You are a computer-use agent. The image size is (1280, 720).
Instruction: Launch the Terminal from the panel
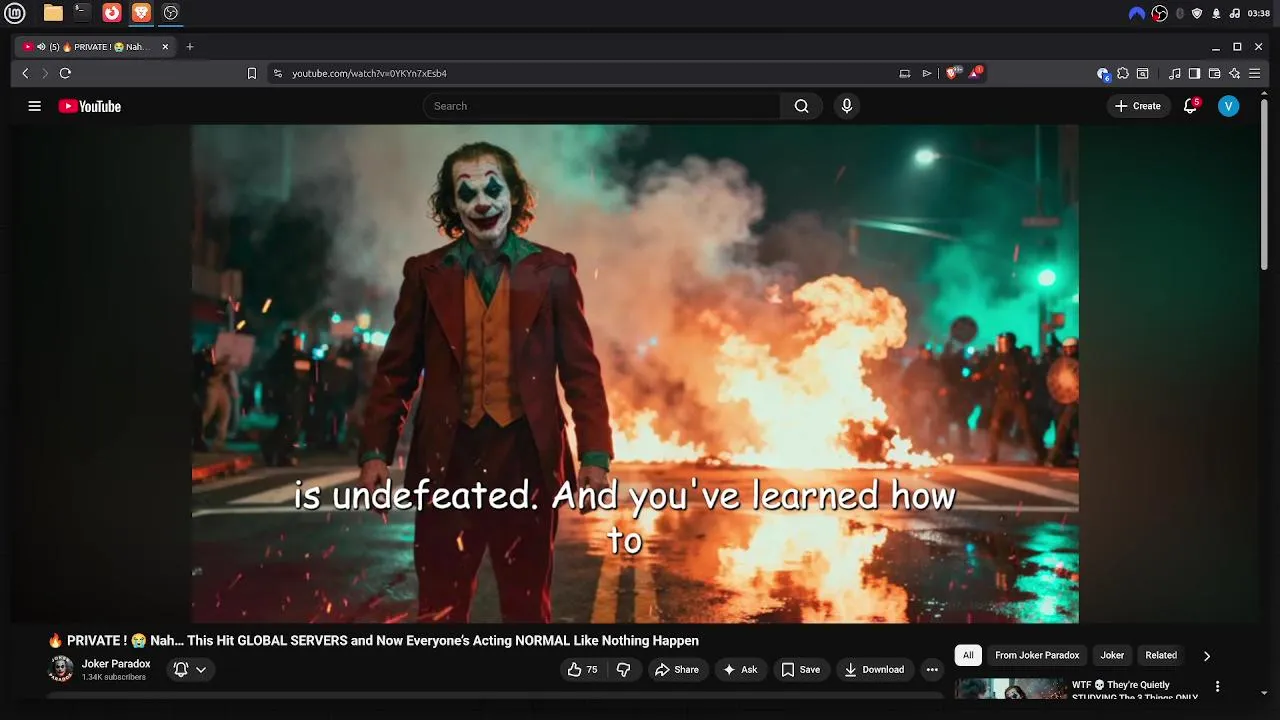click(82, 13)
